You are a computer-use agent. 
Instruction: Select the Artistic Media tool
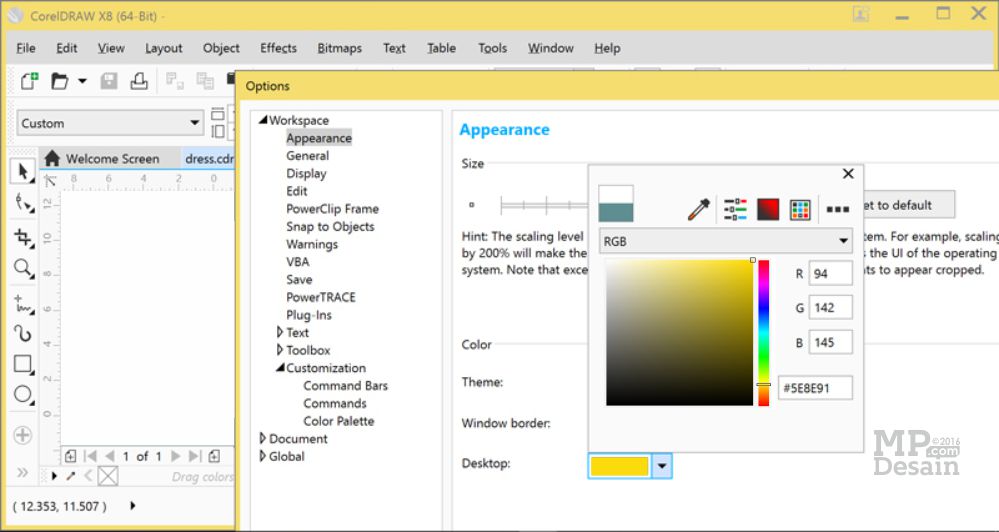point(23,333)
